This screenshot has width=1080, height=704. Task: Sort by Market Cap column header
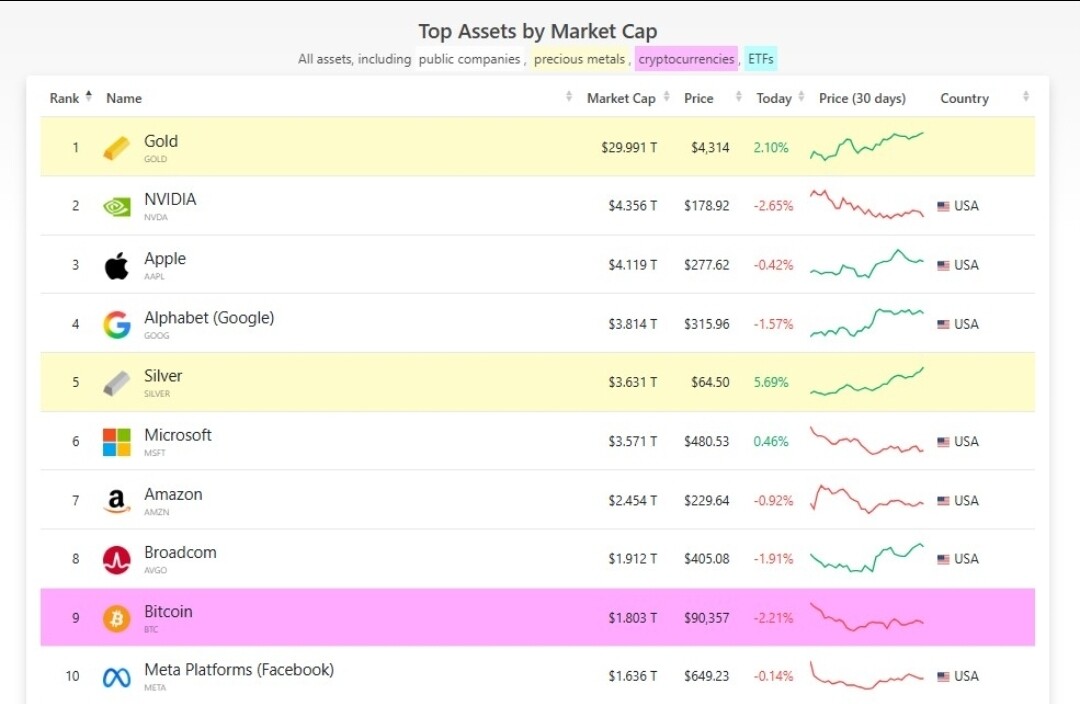coord(620,98)
